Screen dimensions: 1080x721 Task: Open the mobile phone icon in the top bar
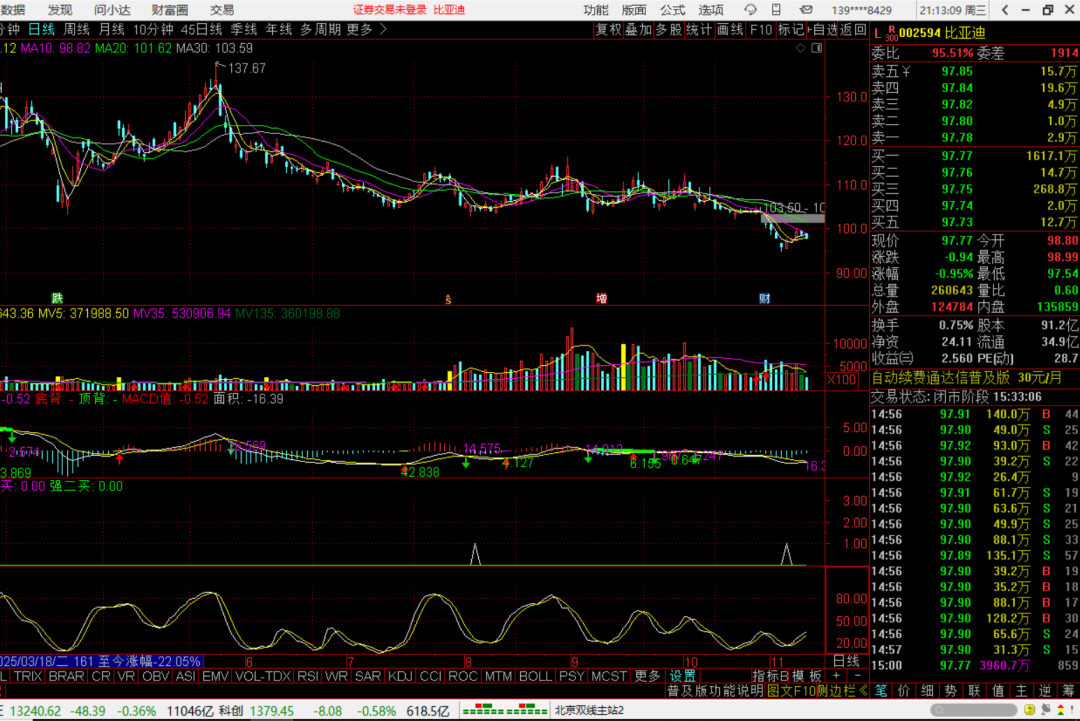776,10
